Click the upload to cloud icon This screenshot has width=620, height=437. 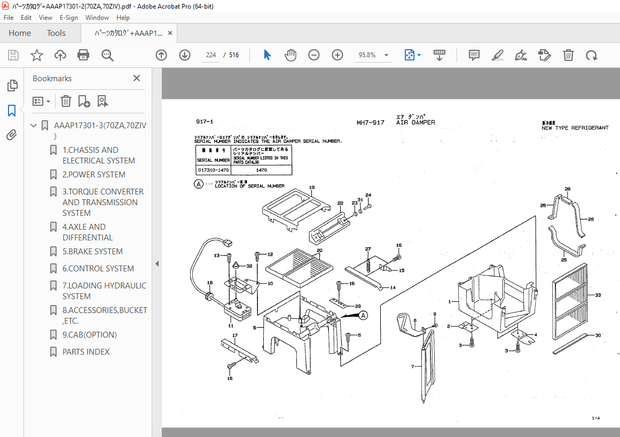[60, 55]
